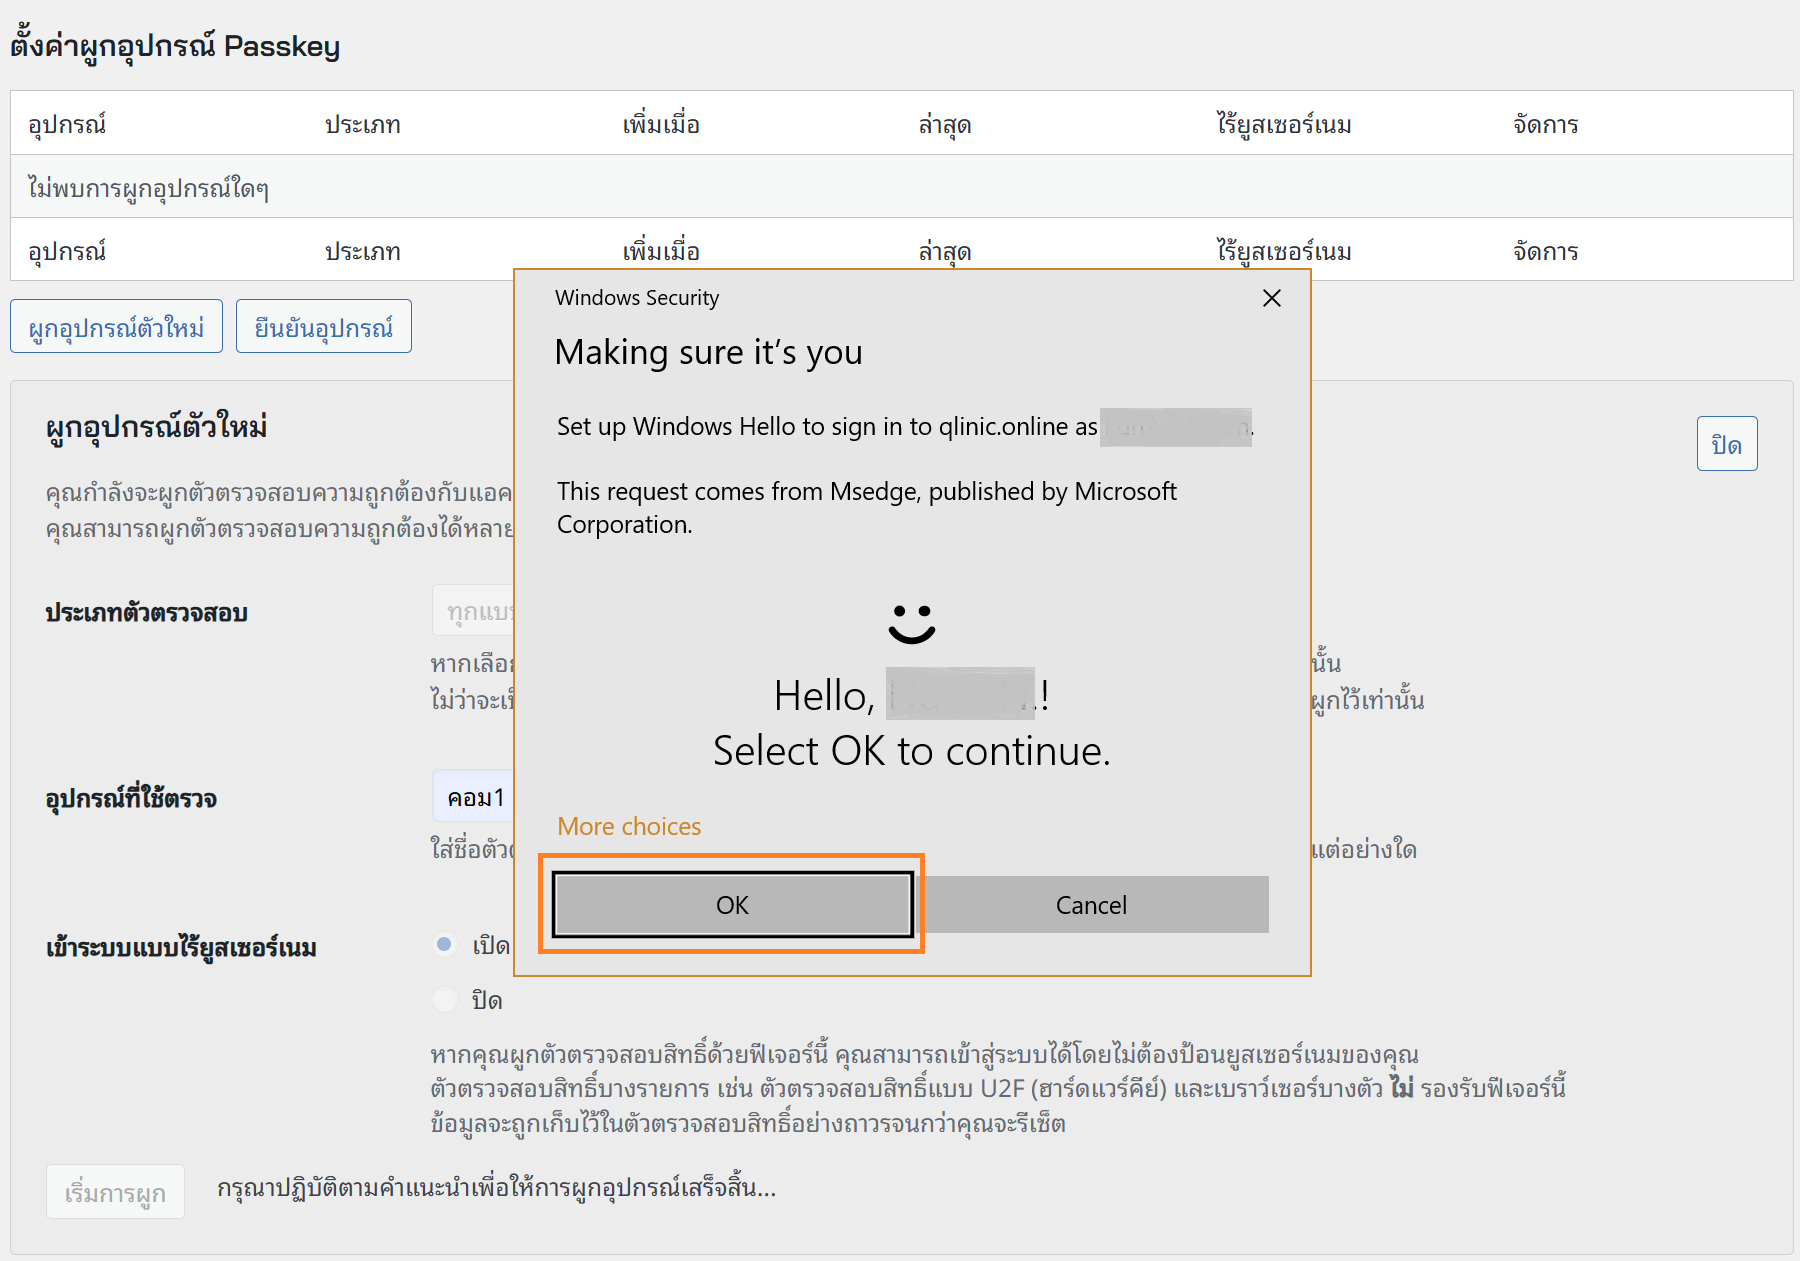Click the ไม่พบการผูกอุปกรณ์ใดๆ empty table row

click(148, 188)
